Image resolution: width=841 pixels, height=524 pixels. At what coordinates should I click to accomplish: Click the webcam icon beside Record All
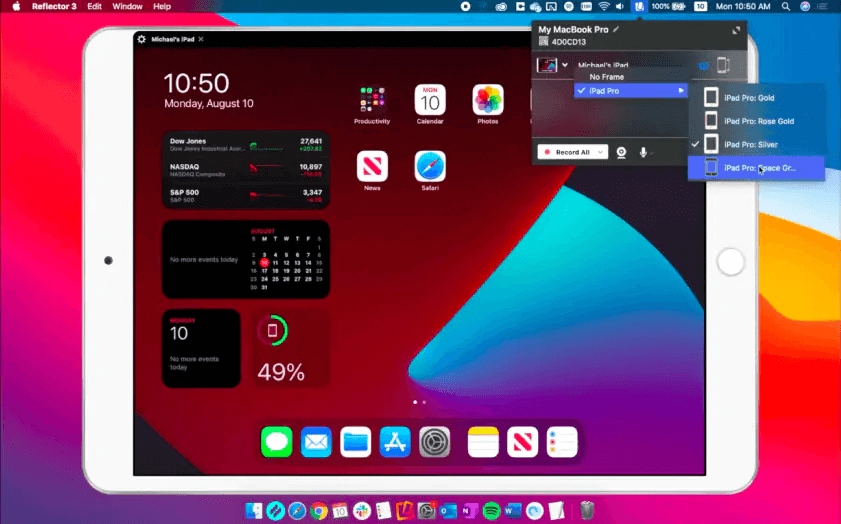pos(622,152)
